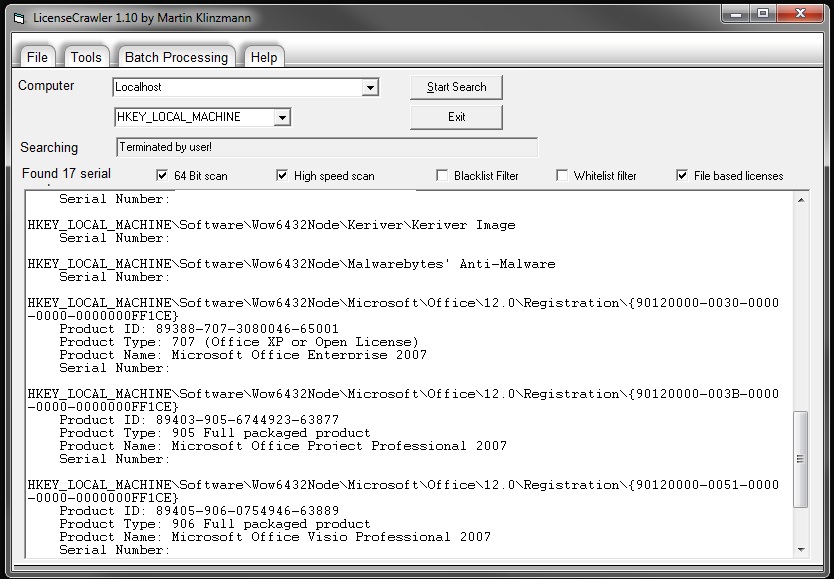This screenshot has height=579, width=834.
Task: Click the results scrollbar down arrow
Action: 801,550
